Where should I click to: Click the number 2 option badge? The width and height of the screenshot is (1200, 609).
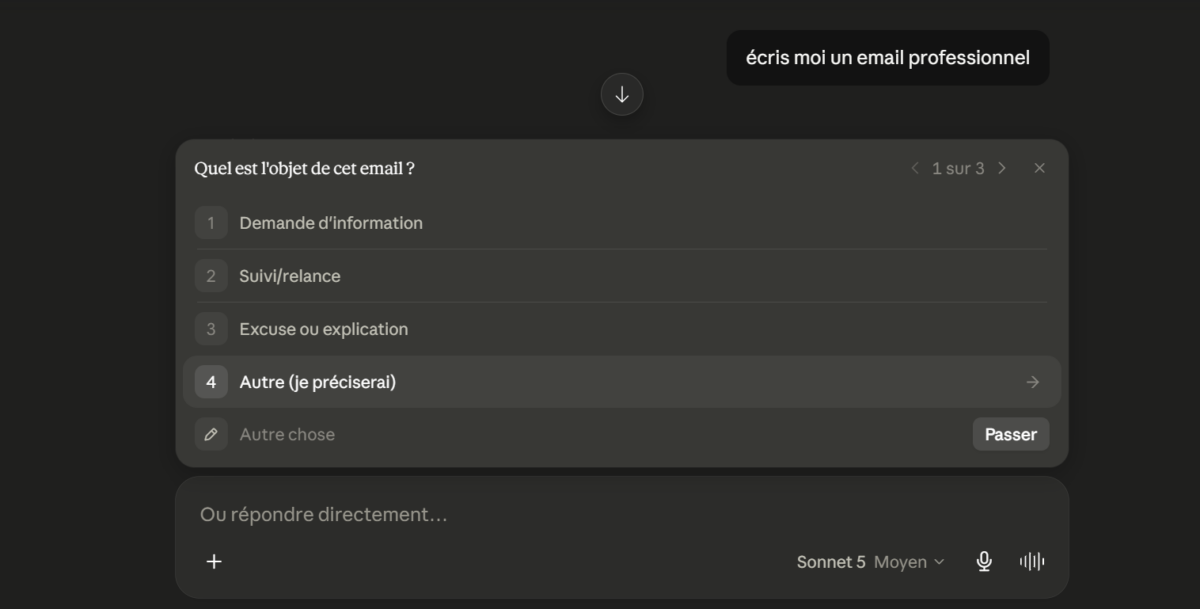click(x=211, y=276)
